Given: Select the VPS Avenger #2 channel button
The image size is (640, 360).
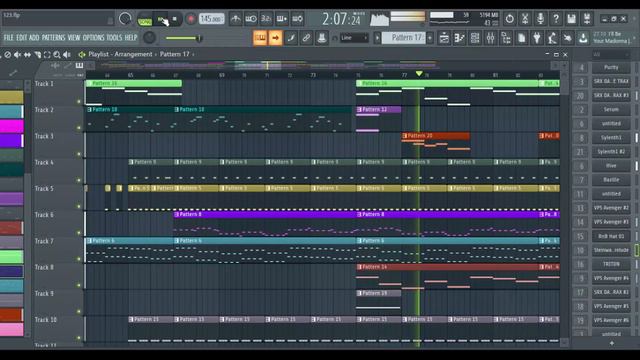Looking at the screenshot, I should [611, 208].
